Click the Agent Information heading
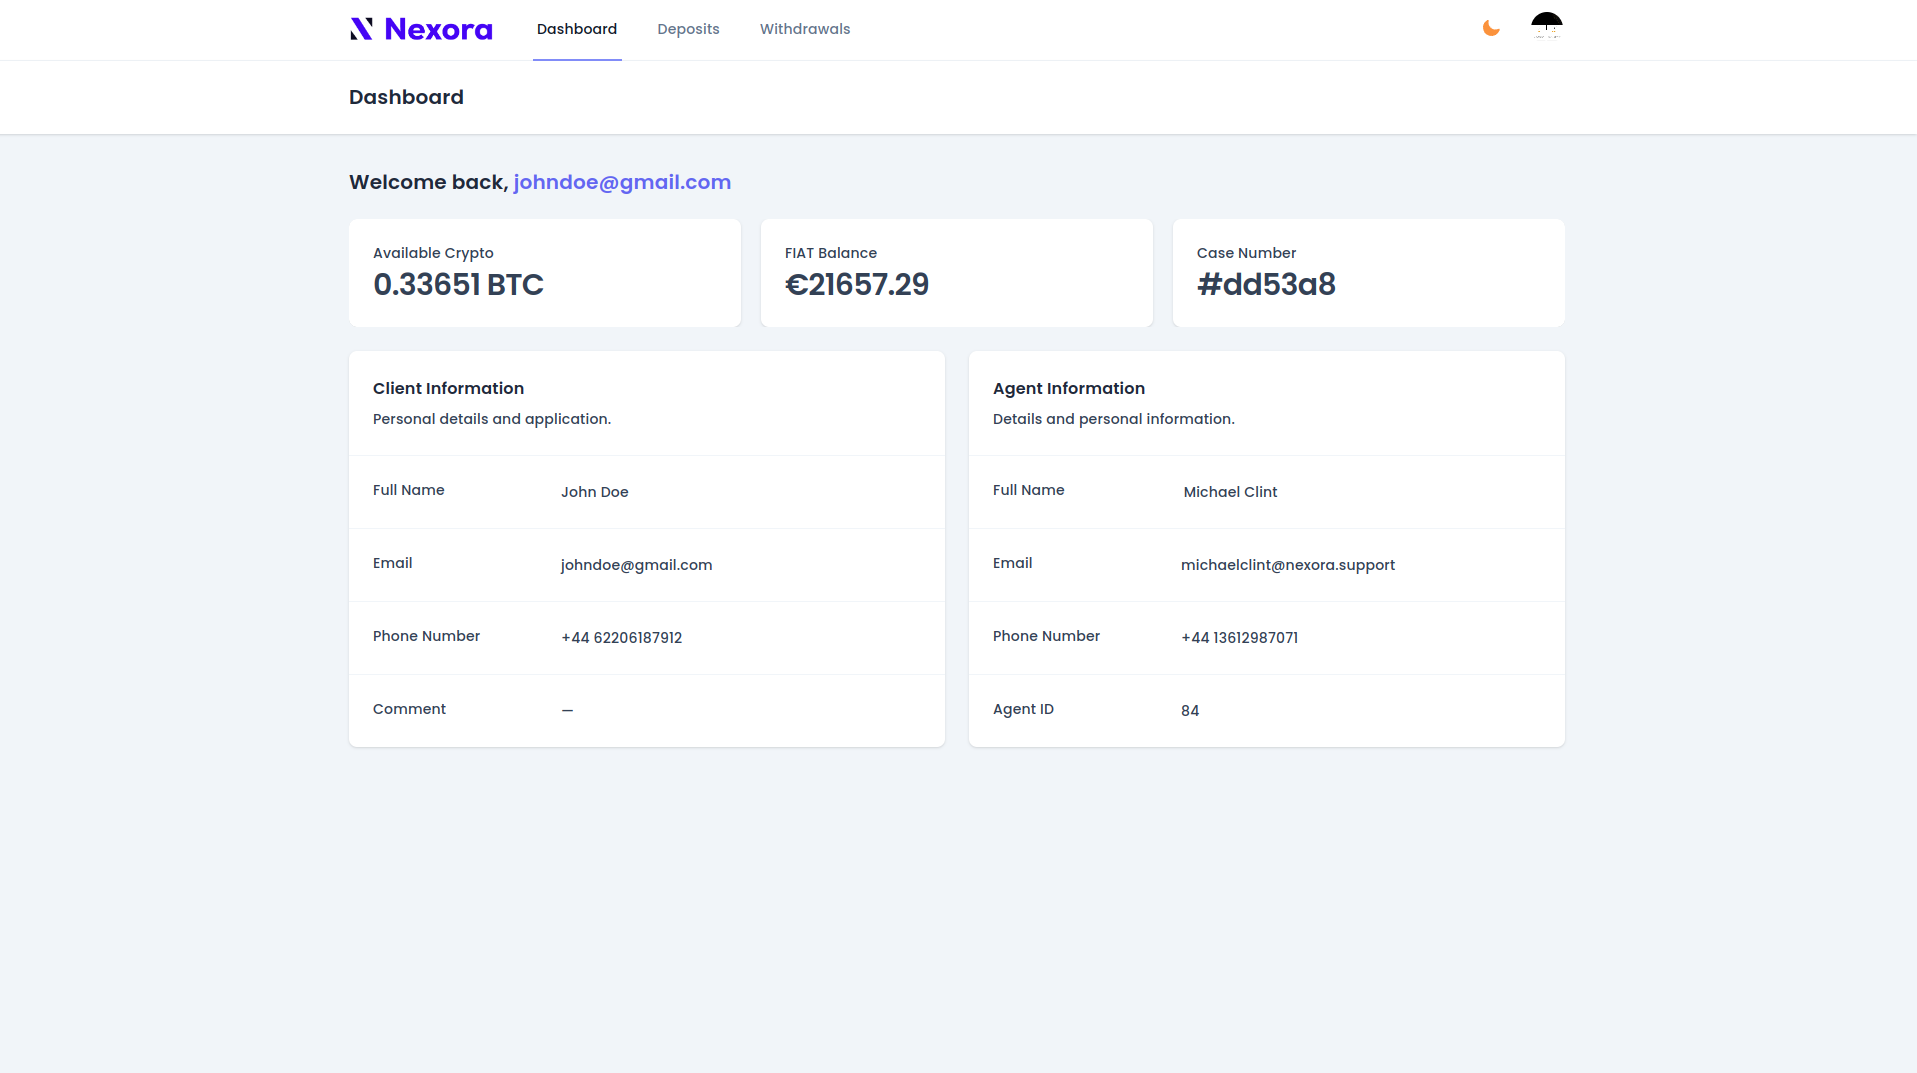 pyautogui.click(x=1069, y=388)
